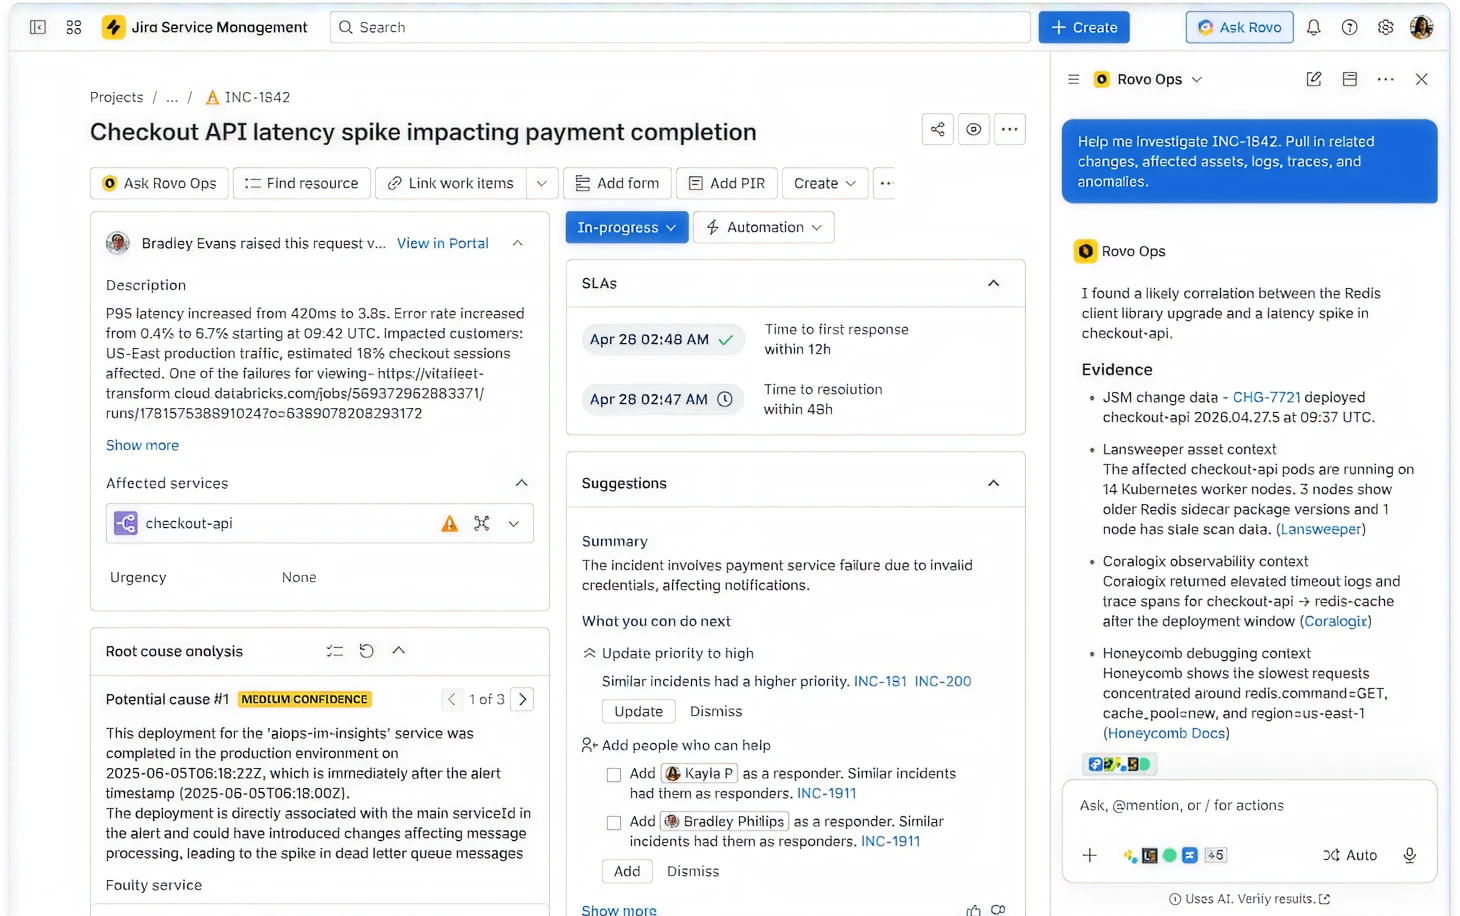Click the +5 tools badge in chat input
Screen dimensions: 1460x916
pos(1215,855)
